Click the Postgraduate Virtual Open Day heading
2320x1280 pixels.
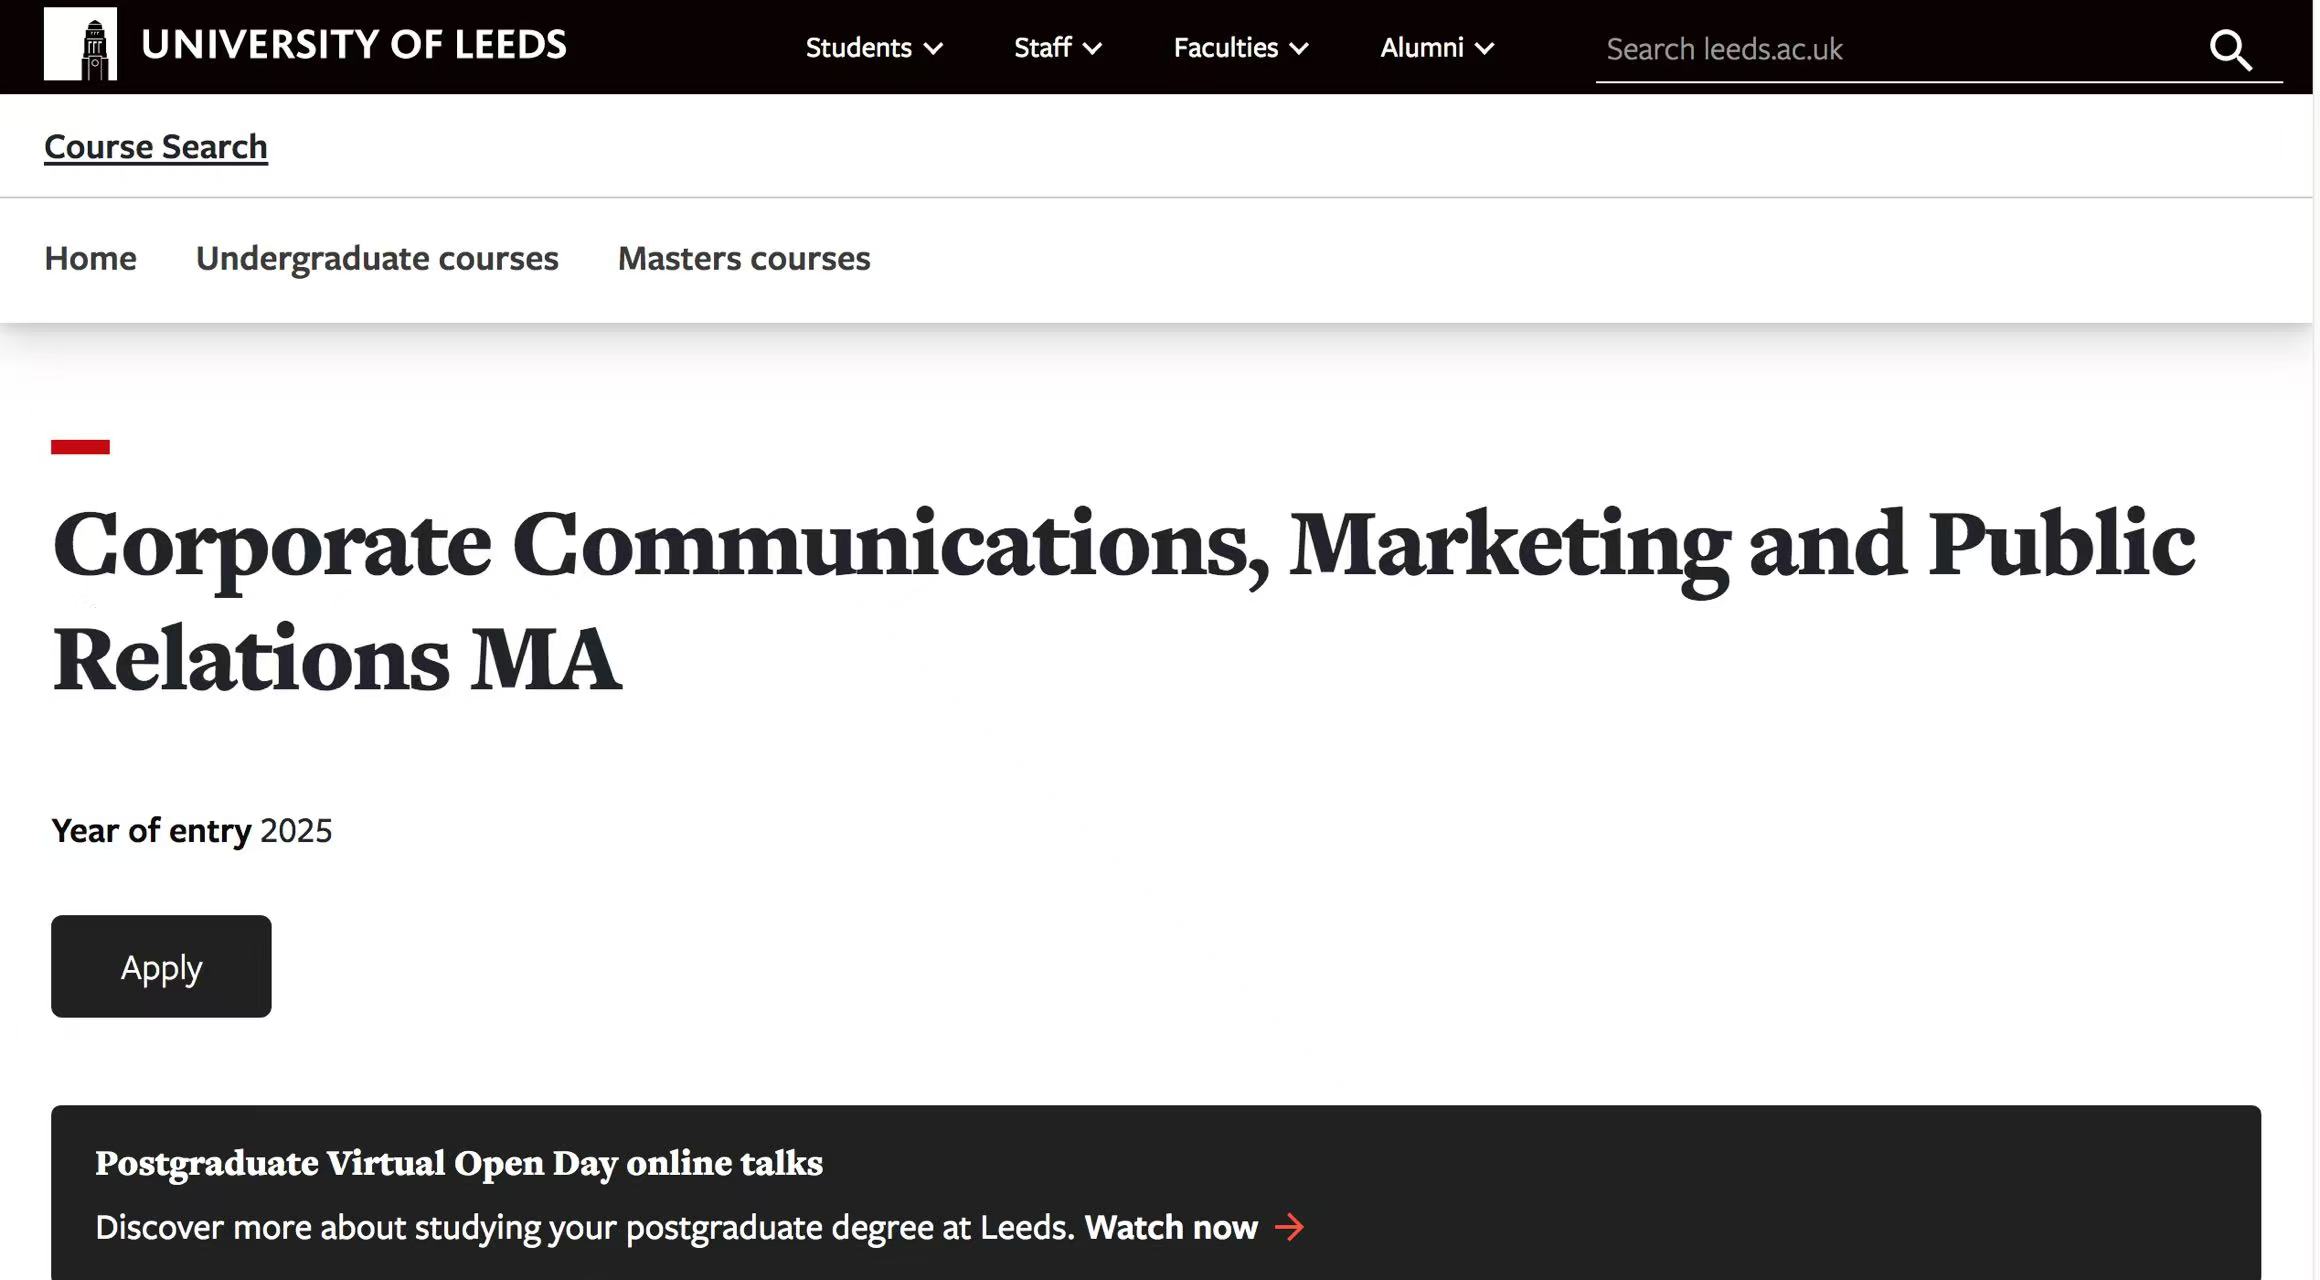coord(458,1163)
